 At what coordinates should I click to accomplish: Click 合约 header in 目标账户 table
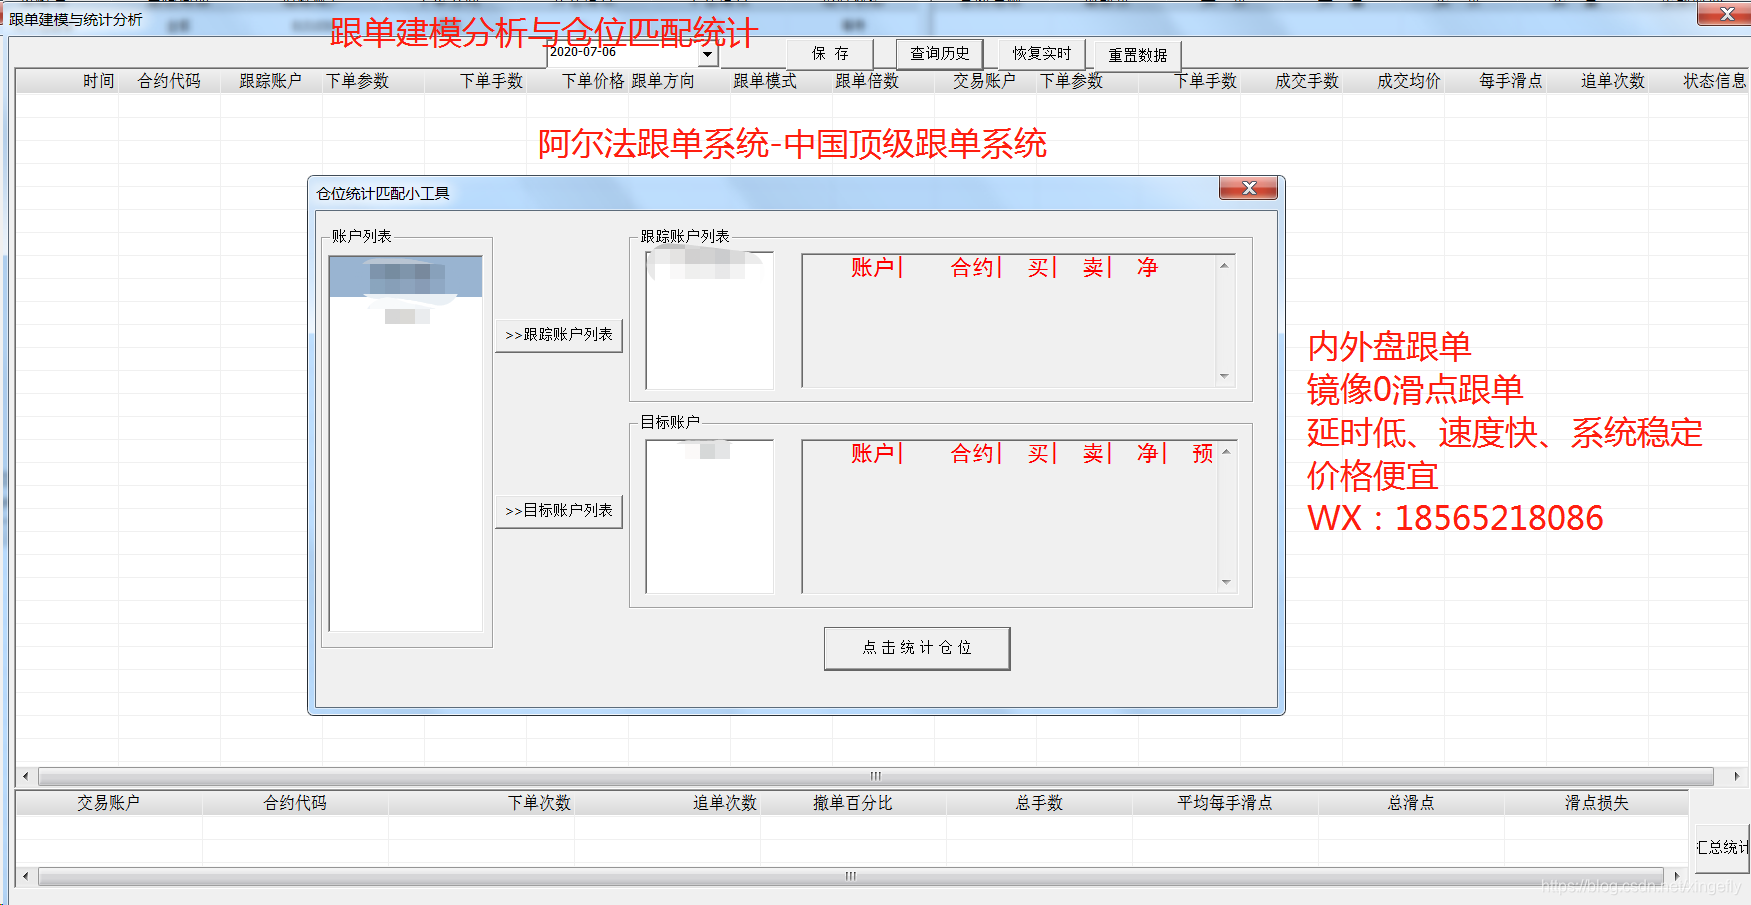972,454
